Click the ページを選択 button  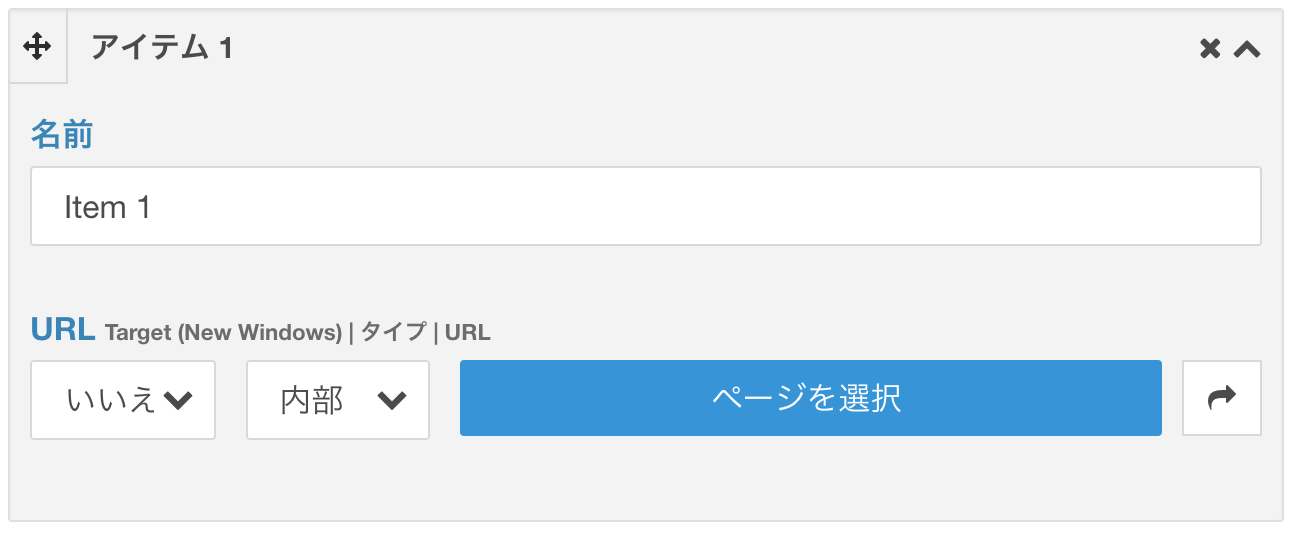pyautogui.click(x=811, y=398)
